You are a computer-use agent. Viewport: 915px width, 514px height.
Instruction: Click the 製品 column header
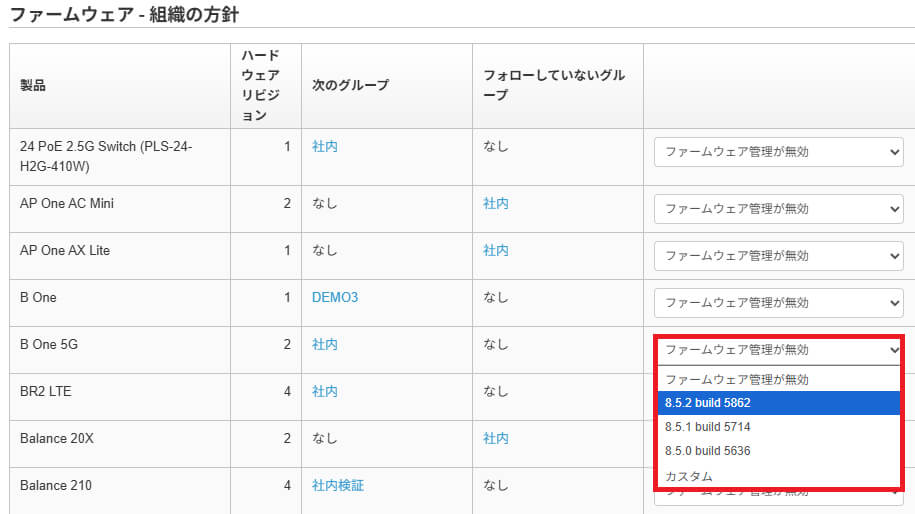[120, 86]
